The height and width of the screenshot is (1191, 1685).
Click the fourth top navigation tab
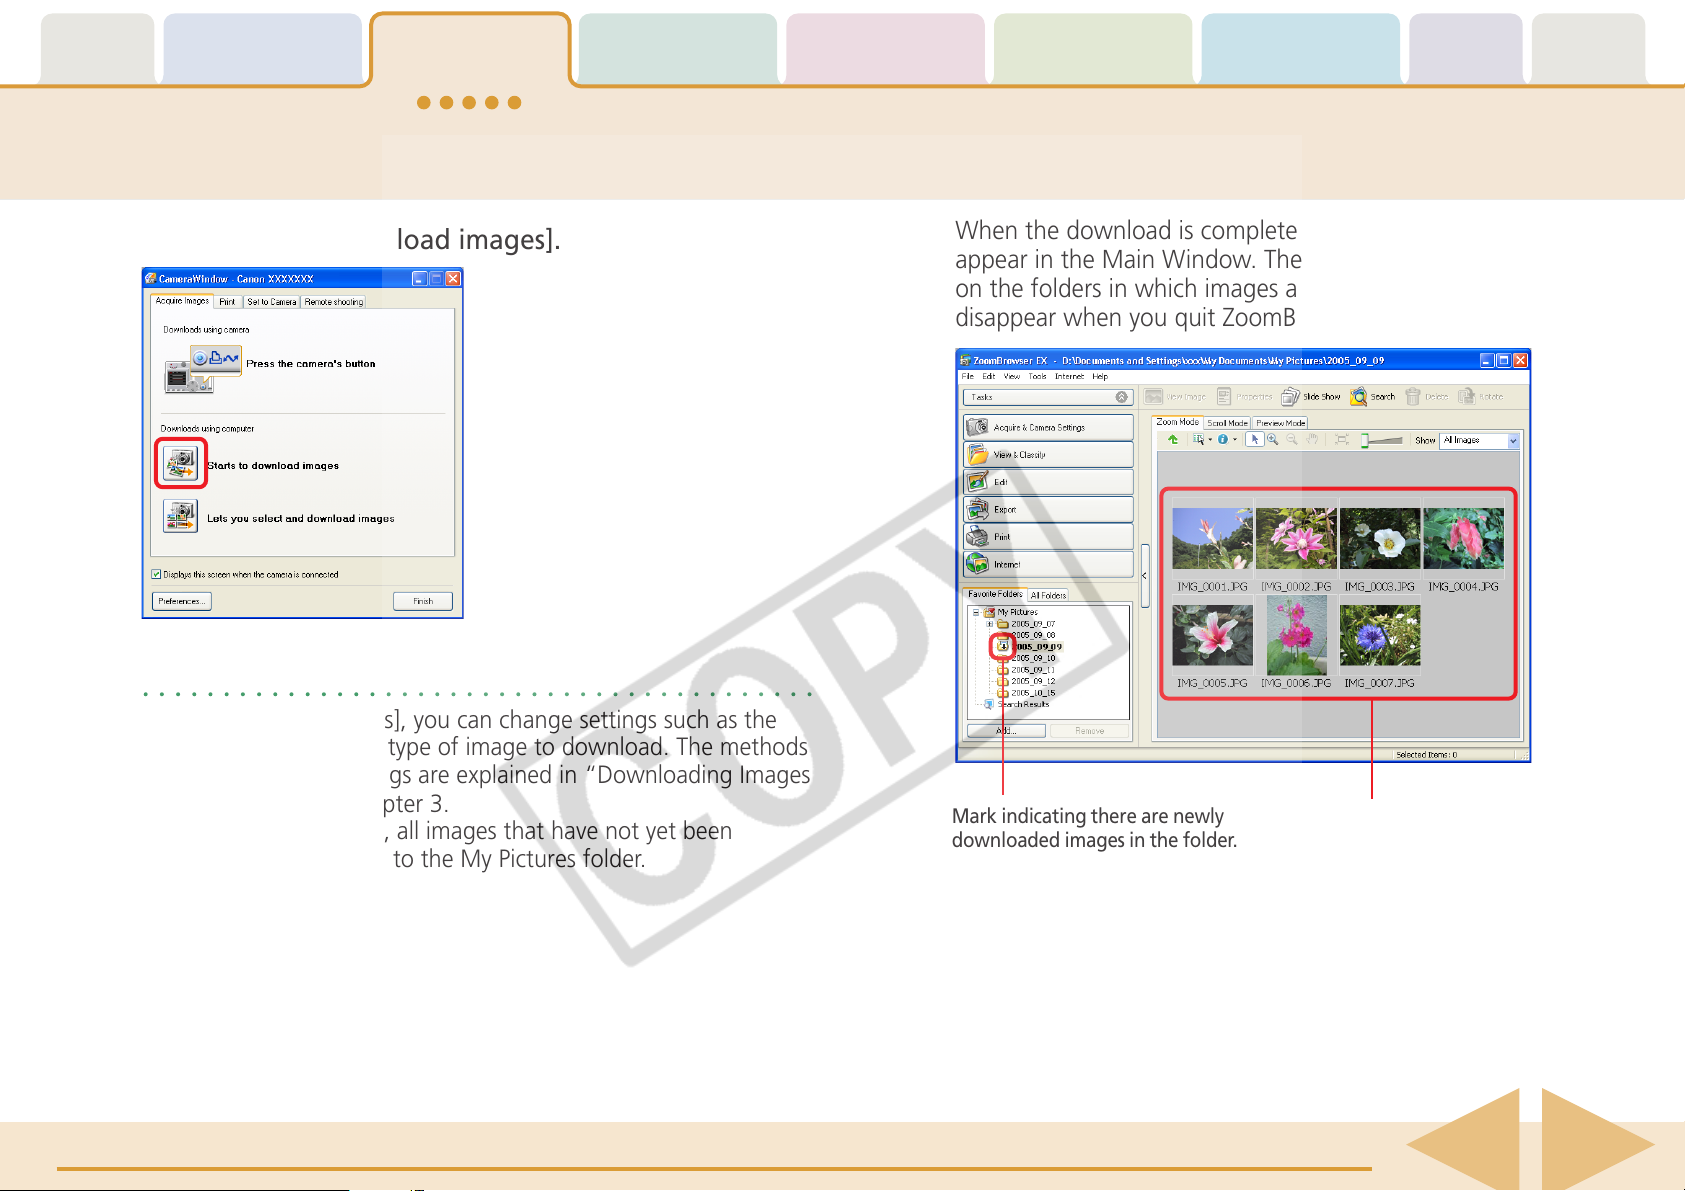(x=678, y=48)
